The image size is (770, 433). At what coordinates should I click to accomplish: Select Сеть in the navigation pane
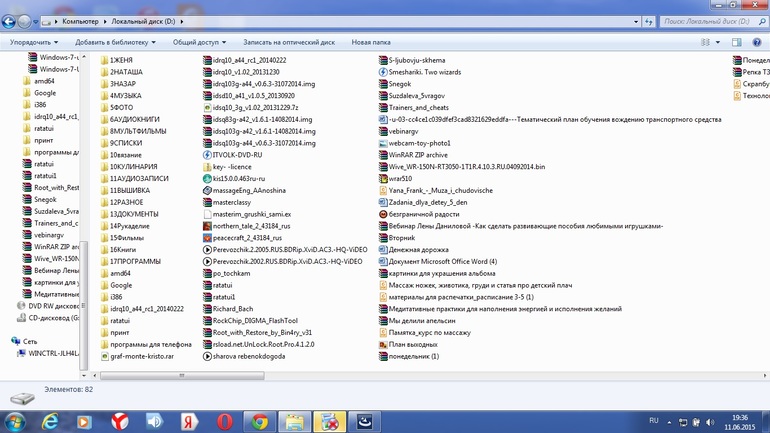click(30, 341)
